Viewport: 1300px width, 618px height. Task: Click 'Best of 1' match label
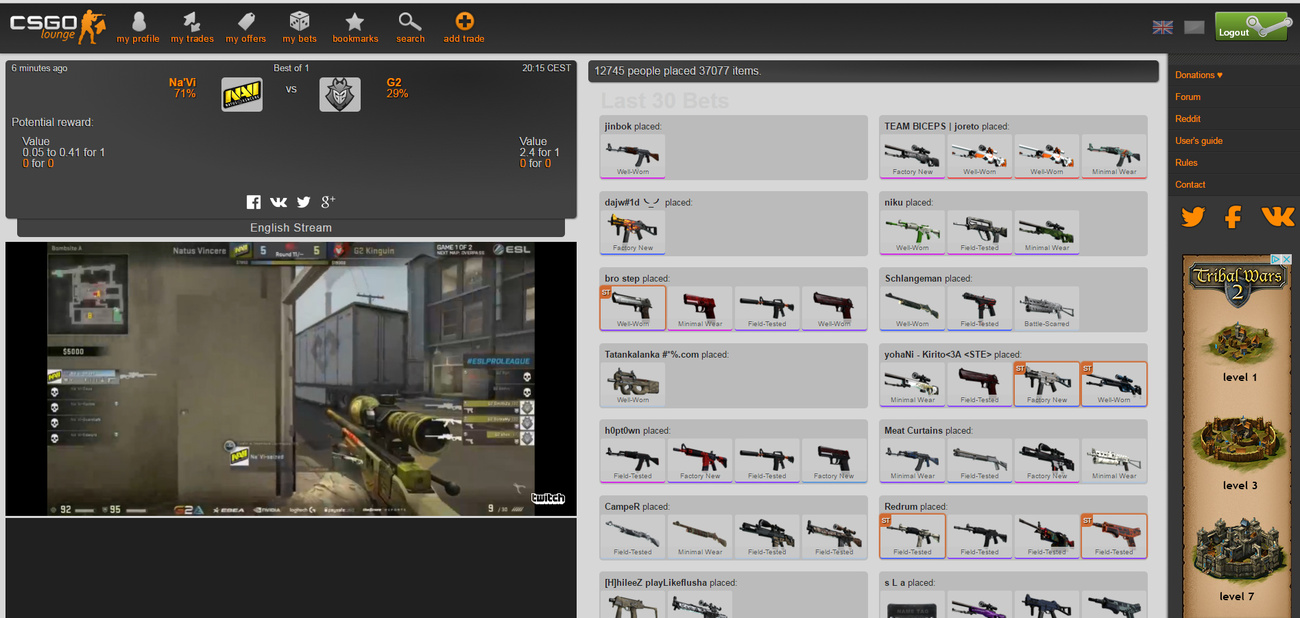point(291,68)
